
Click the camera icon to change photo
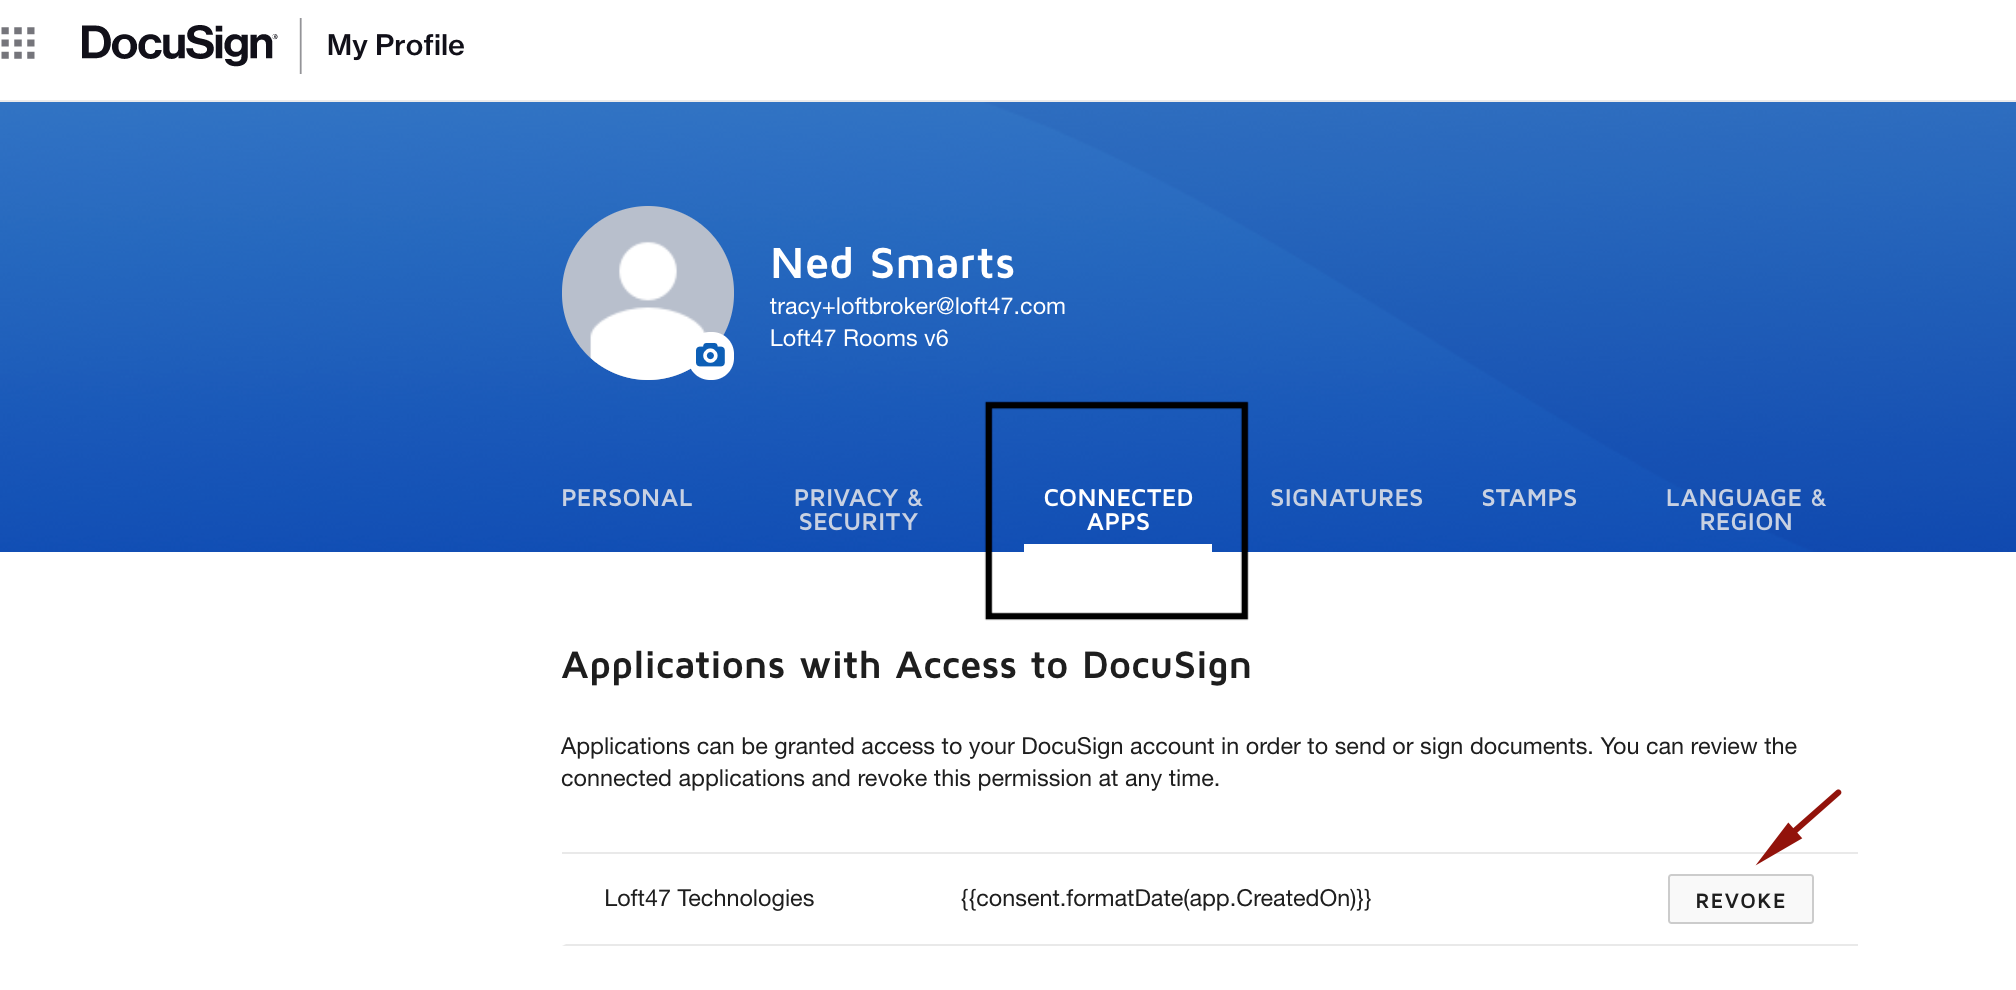(710, 355)
